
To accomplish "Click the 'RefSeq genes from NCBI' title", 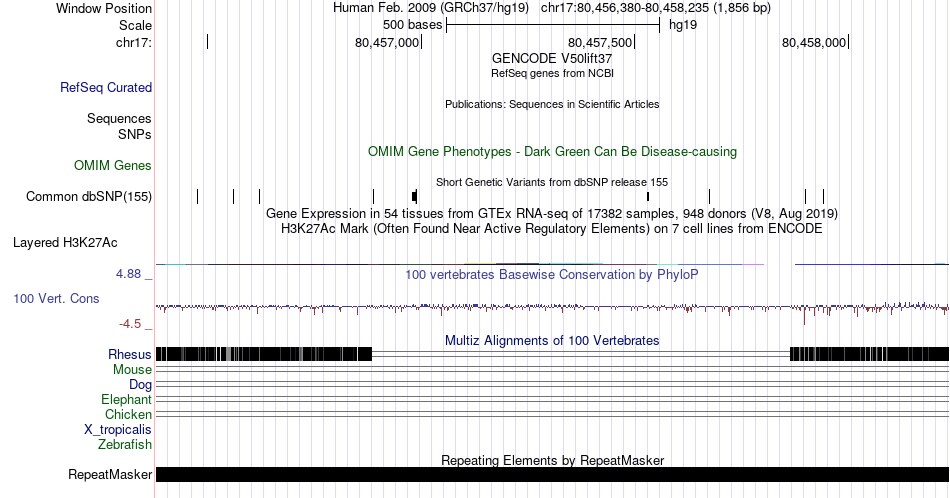I will coord(552,73).
